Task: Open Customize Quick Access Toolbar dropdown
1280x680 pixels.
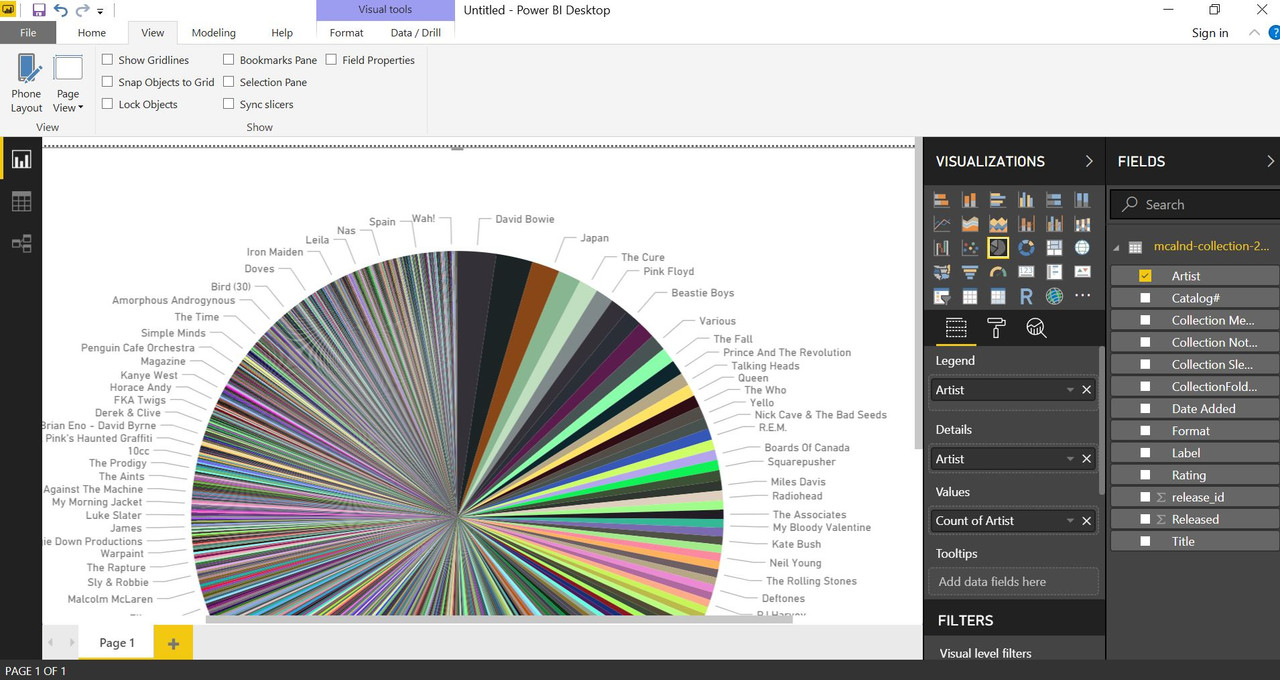Action: click(100, 11)
